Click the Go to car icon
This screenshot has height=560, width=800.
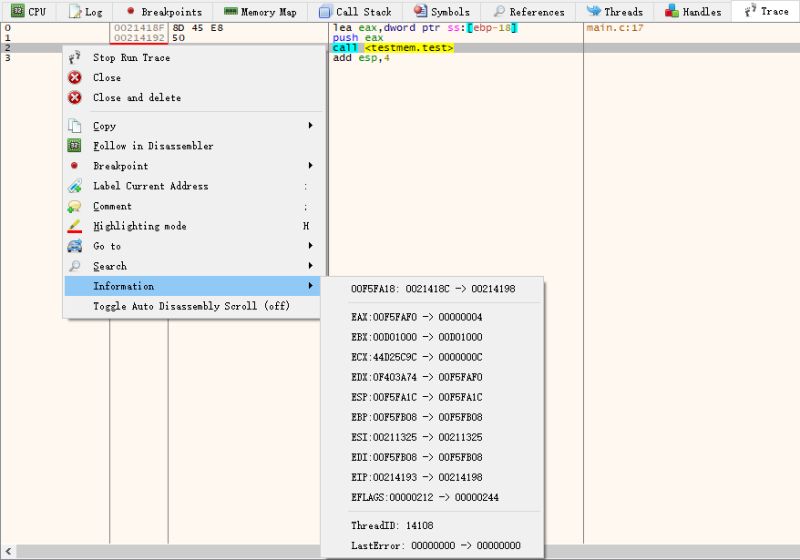pyautogui.click(x=74, y=246)
